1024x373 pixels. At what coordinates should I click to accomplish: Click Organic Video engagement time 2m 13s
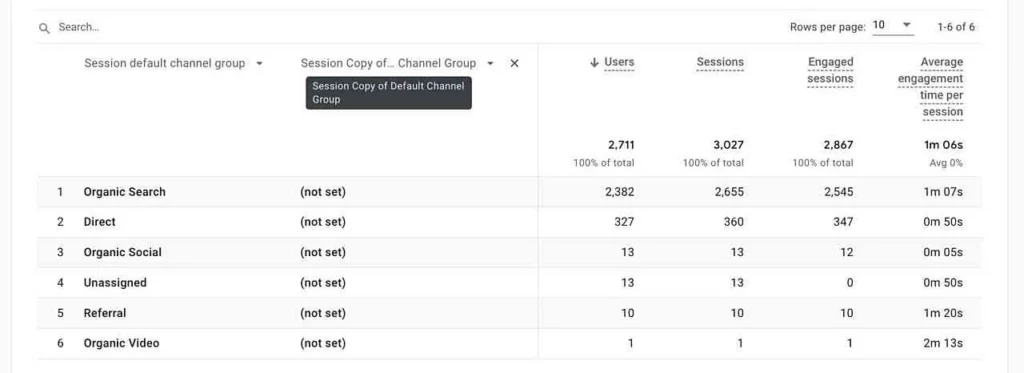[x=944, y=343]
